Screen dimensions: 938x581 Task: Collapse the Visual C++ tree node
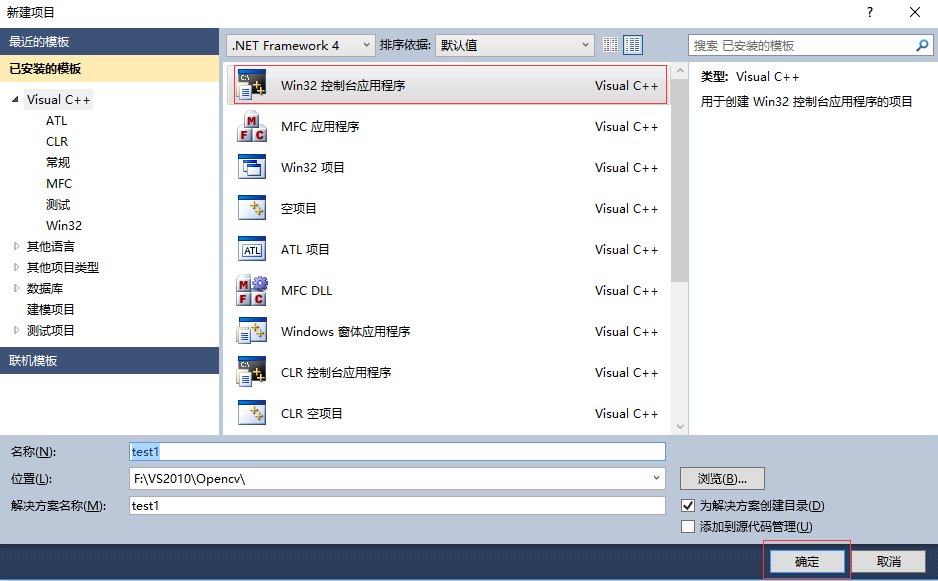[x=15, y=99]
